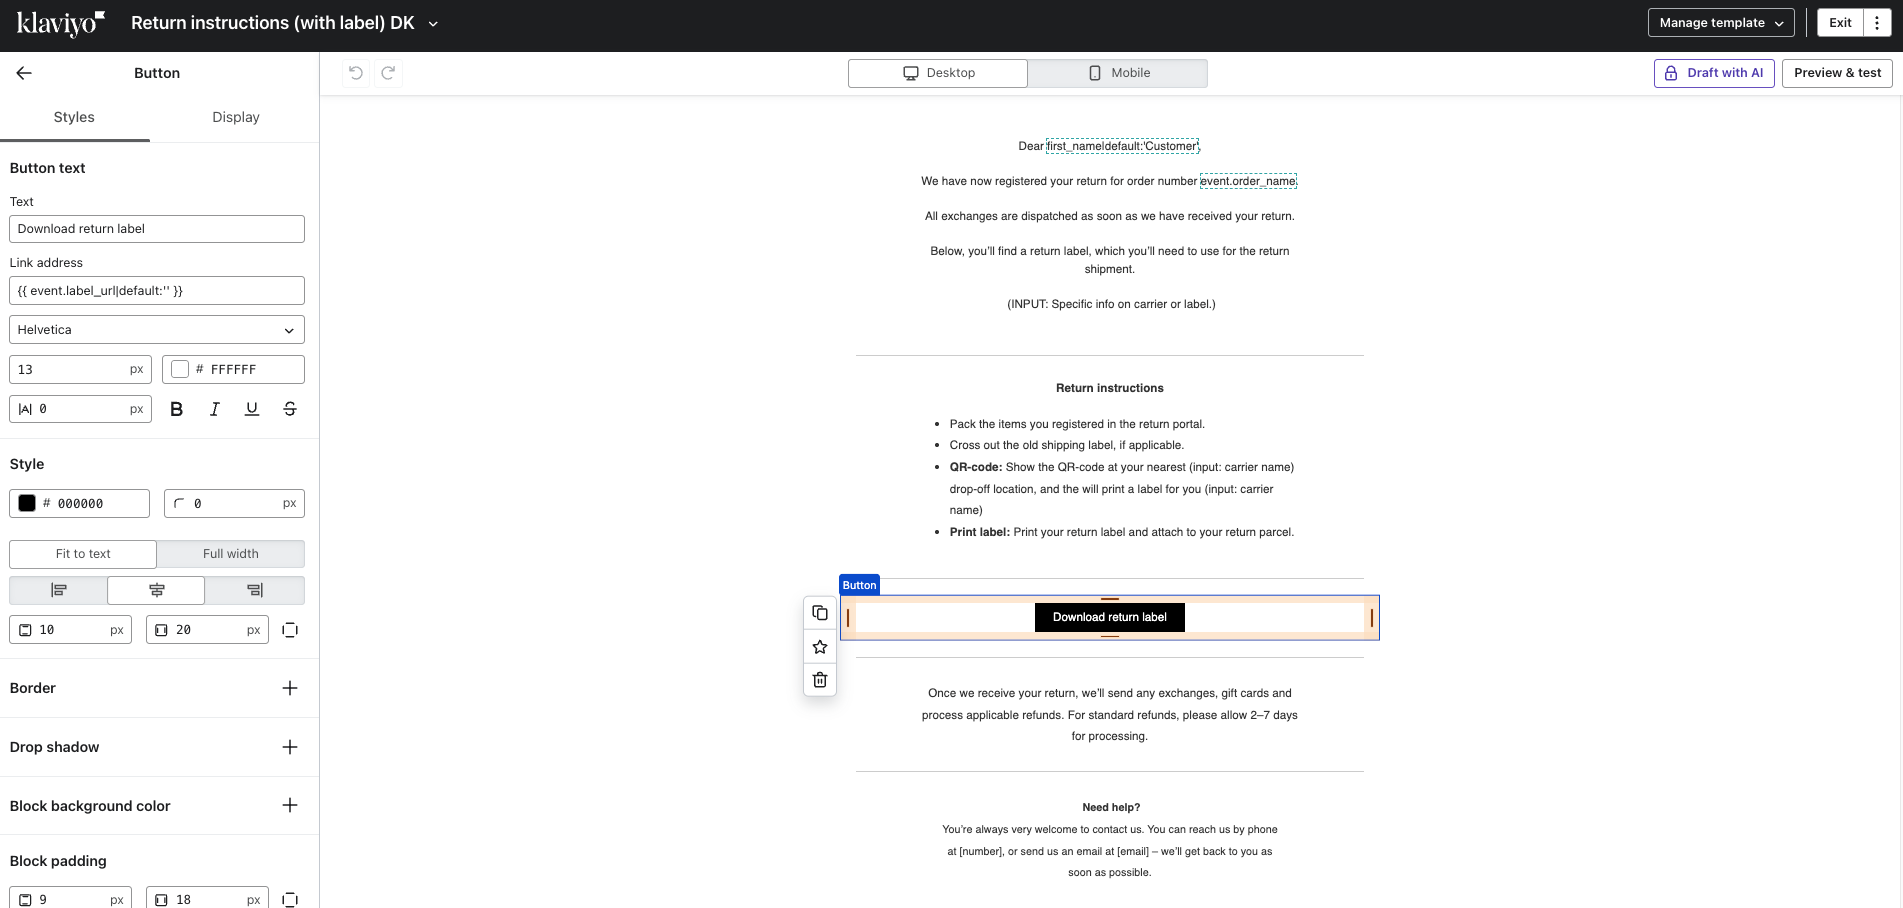Click the undo arrow icon
The height and width of the screenshot is (908, 1903).
pos(356,72)
